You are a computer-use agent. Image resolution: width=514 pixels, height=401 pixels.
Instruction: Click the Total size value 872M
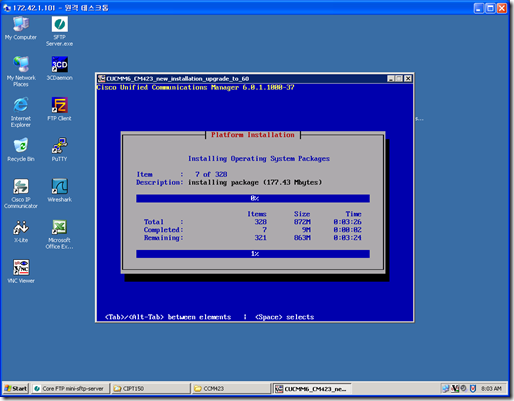pos(302,222)
